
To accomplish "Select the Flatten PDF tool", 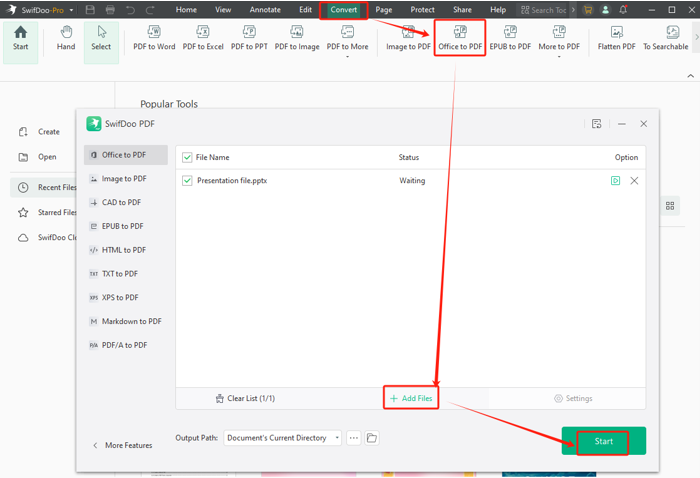I will 616,38.
